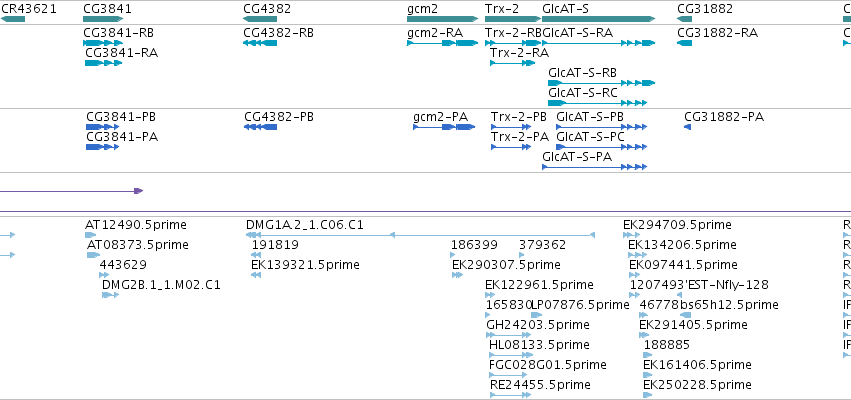This screenshot has width=851, height=400.
Task: Open EST HL08133.5prime
Action: click(539, 345)
